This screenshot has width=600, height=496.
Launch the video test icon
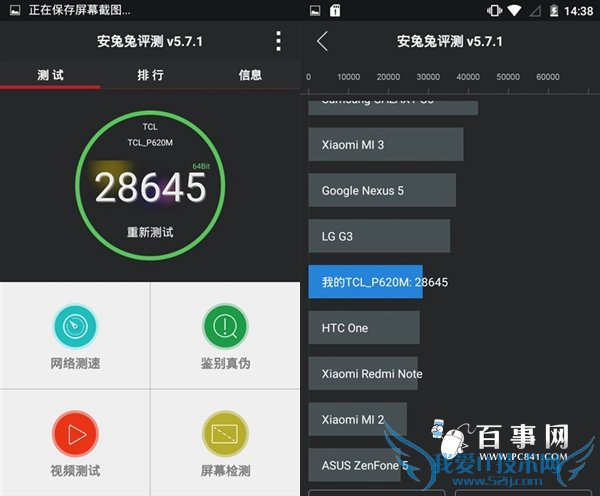pos(75,434)
